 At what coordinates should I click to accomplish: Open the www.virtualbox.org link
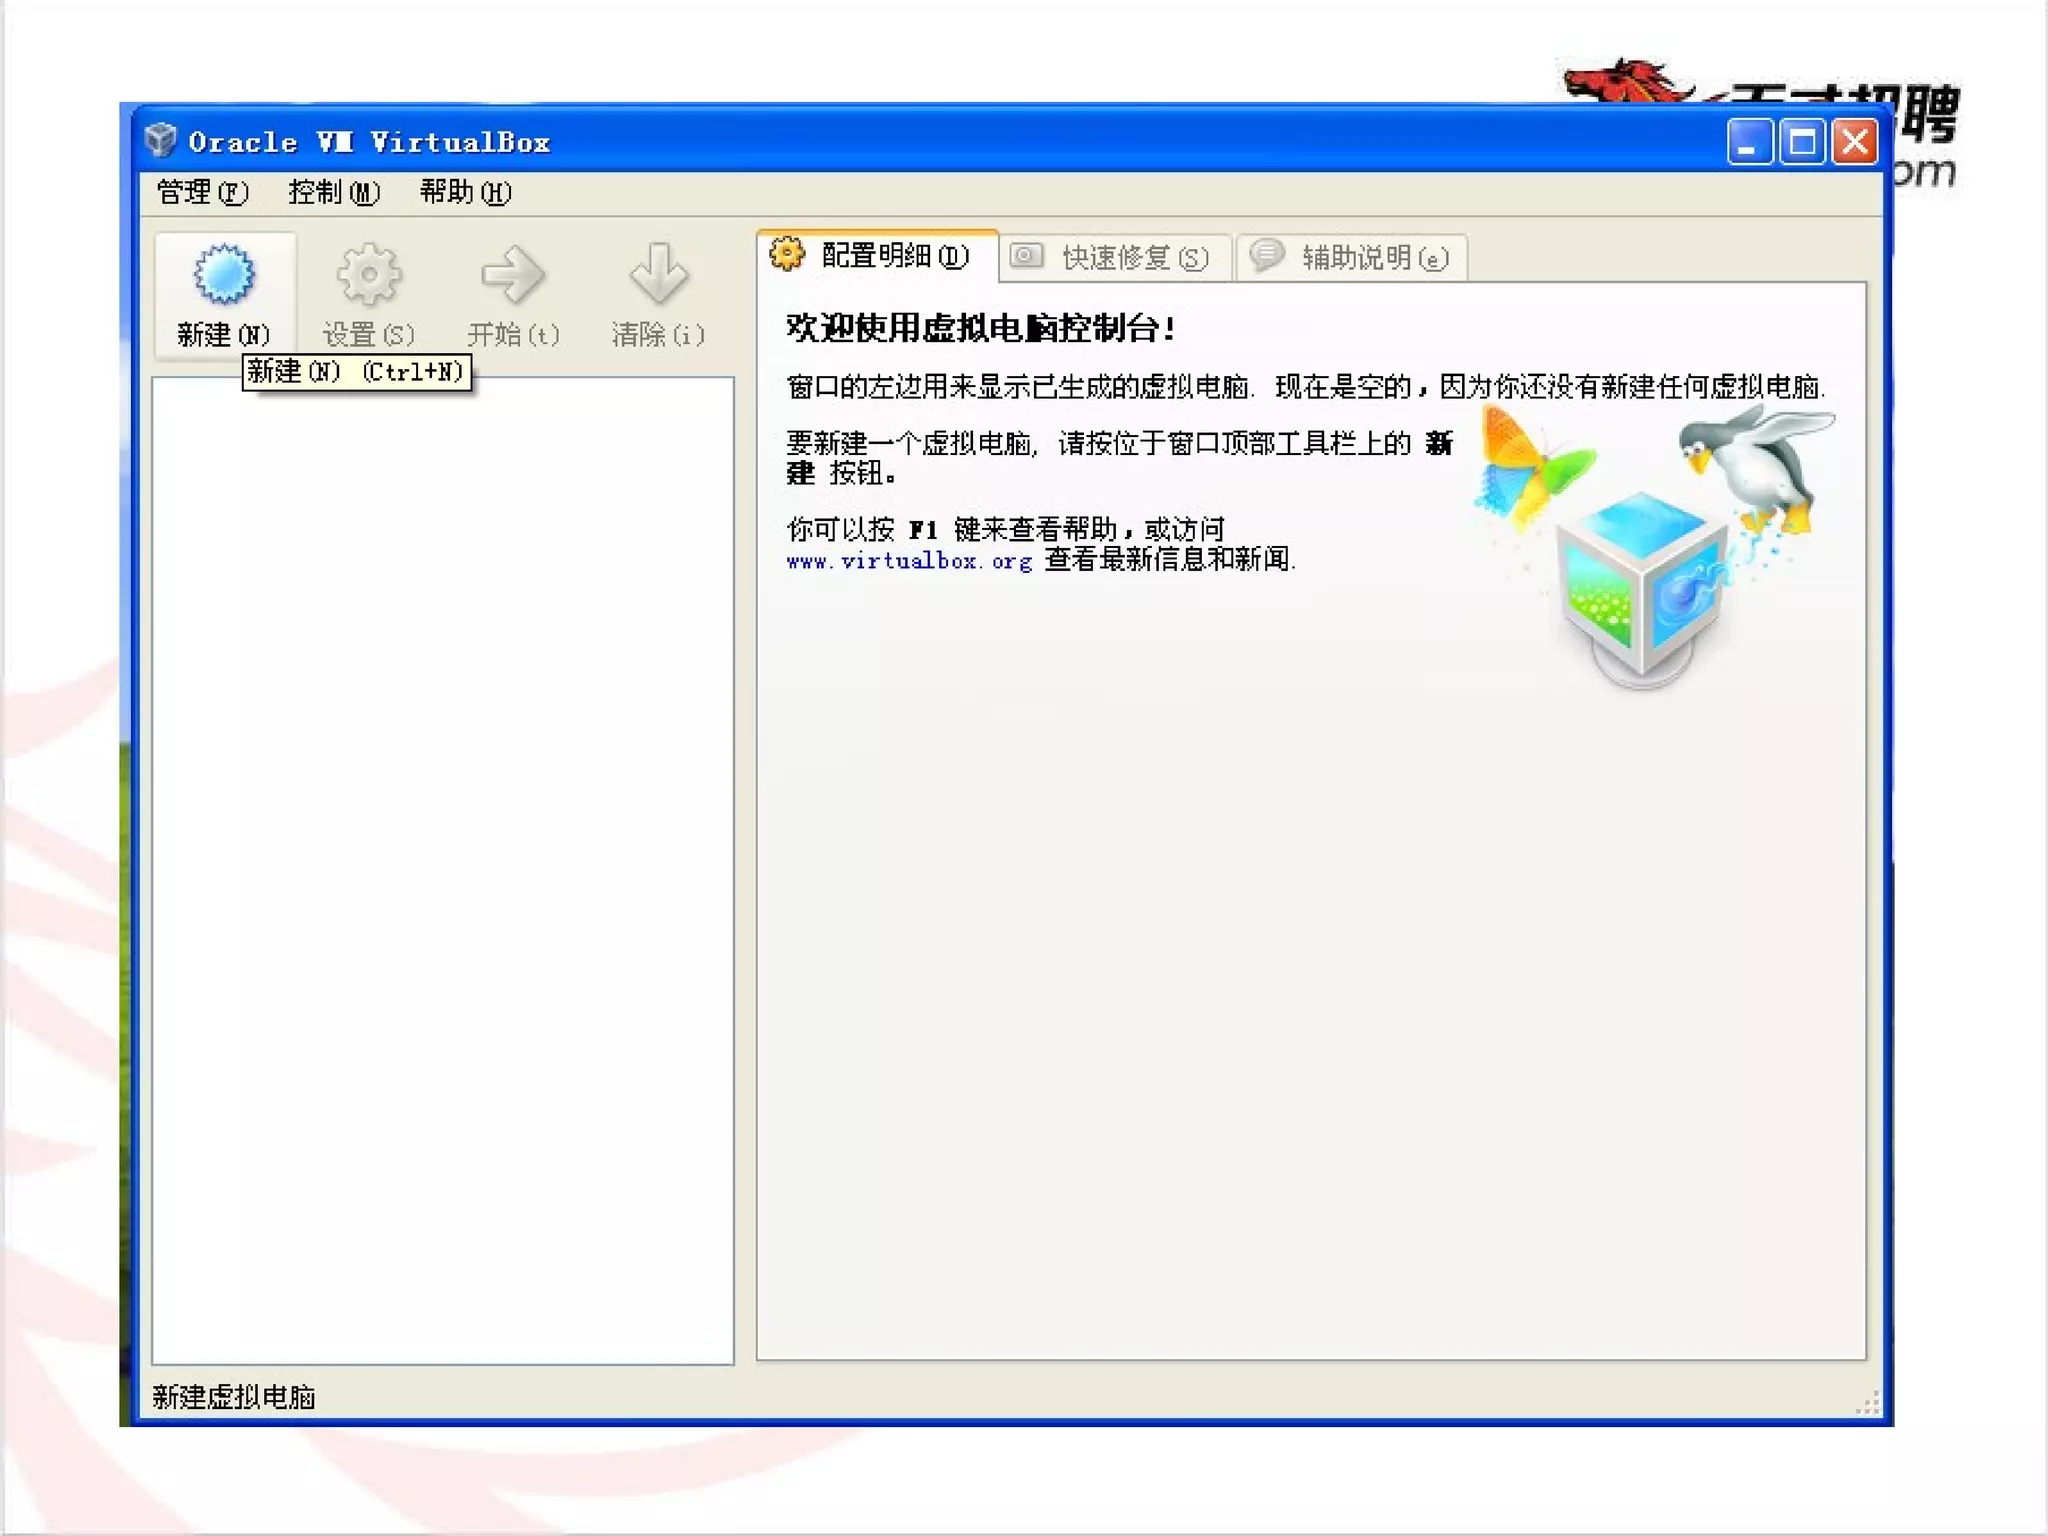(x=908, y=561)
